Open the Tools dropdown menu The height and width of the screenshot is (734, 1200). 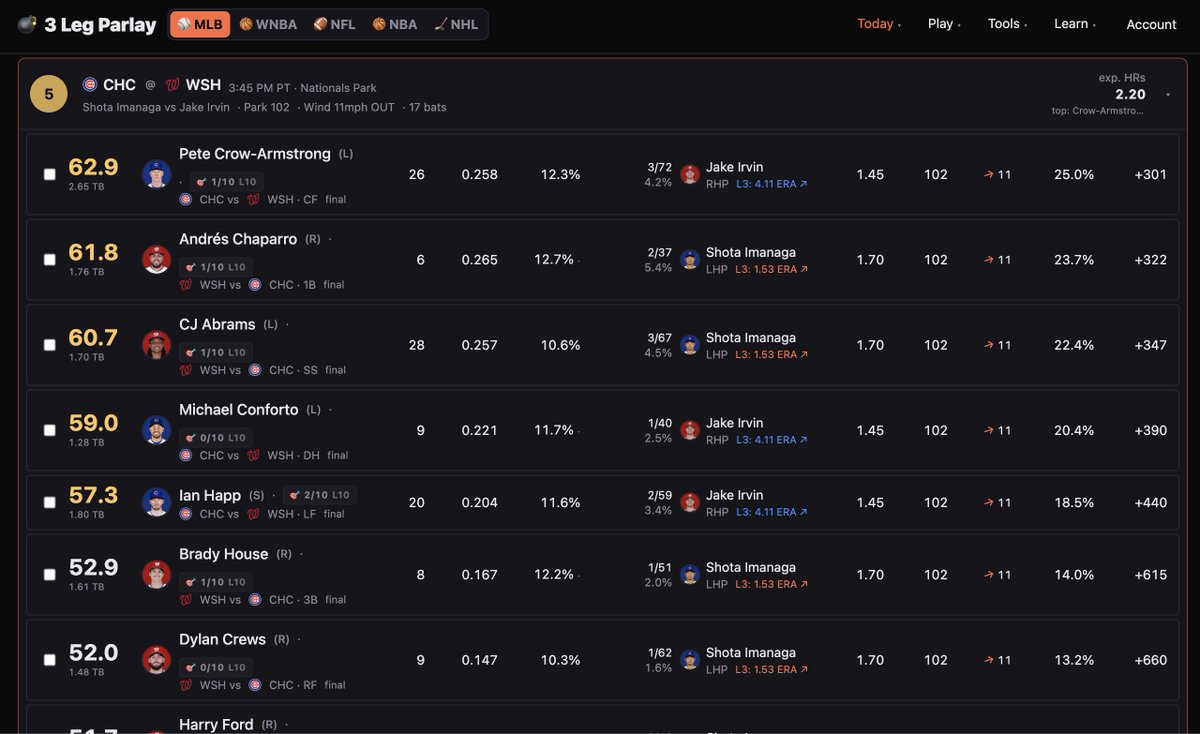pyautogui.click(x=1008, y=24)
